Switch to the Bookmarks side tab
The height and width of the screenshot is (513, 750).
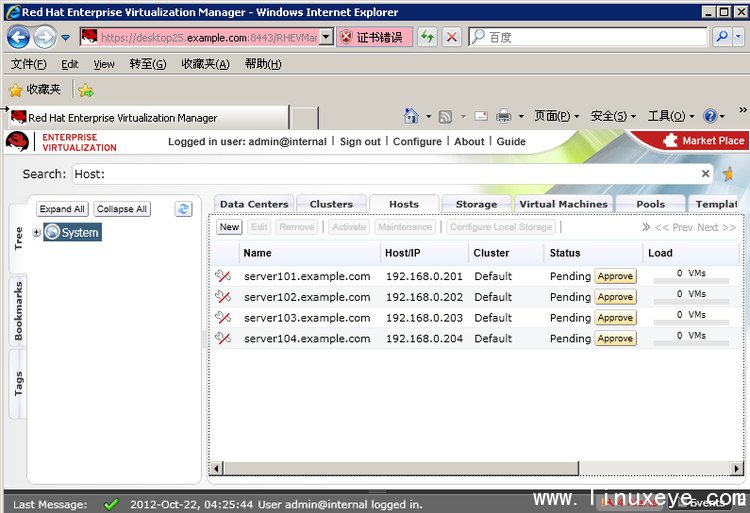click(x=18, y=311)
